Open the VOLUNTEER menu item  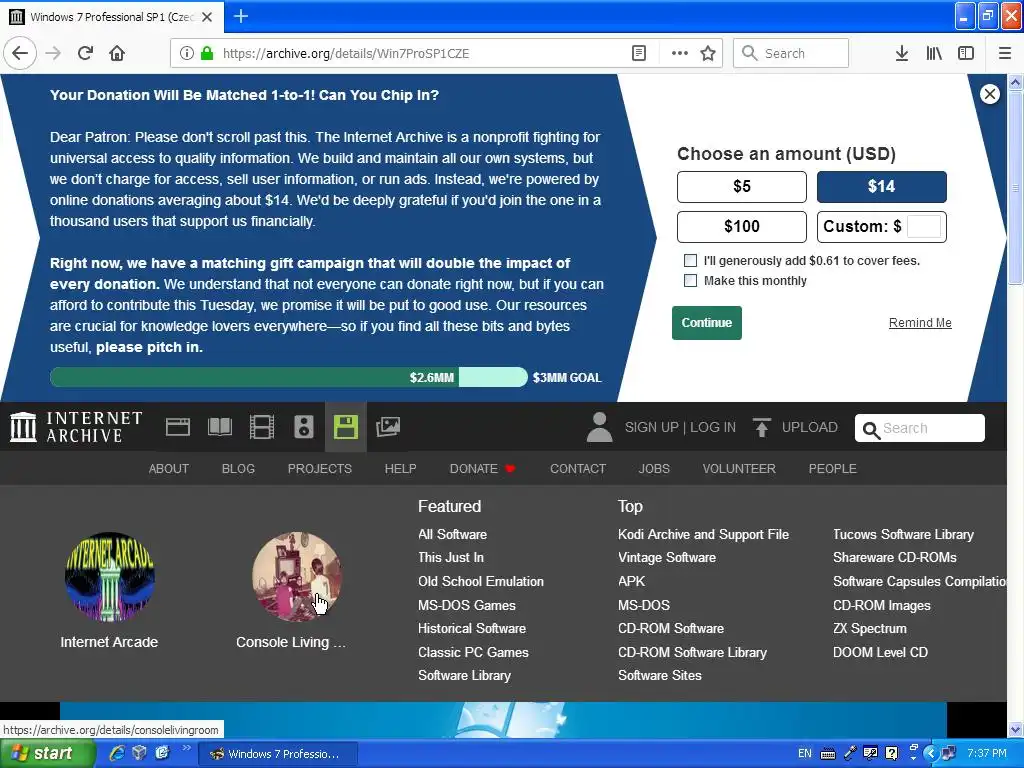click(739, 469)
